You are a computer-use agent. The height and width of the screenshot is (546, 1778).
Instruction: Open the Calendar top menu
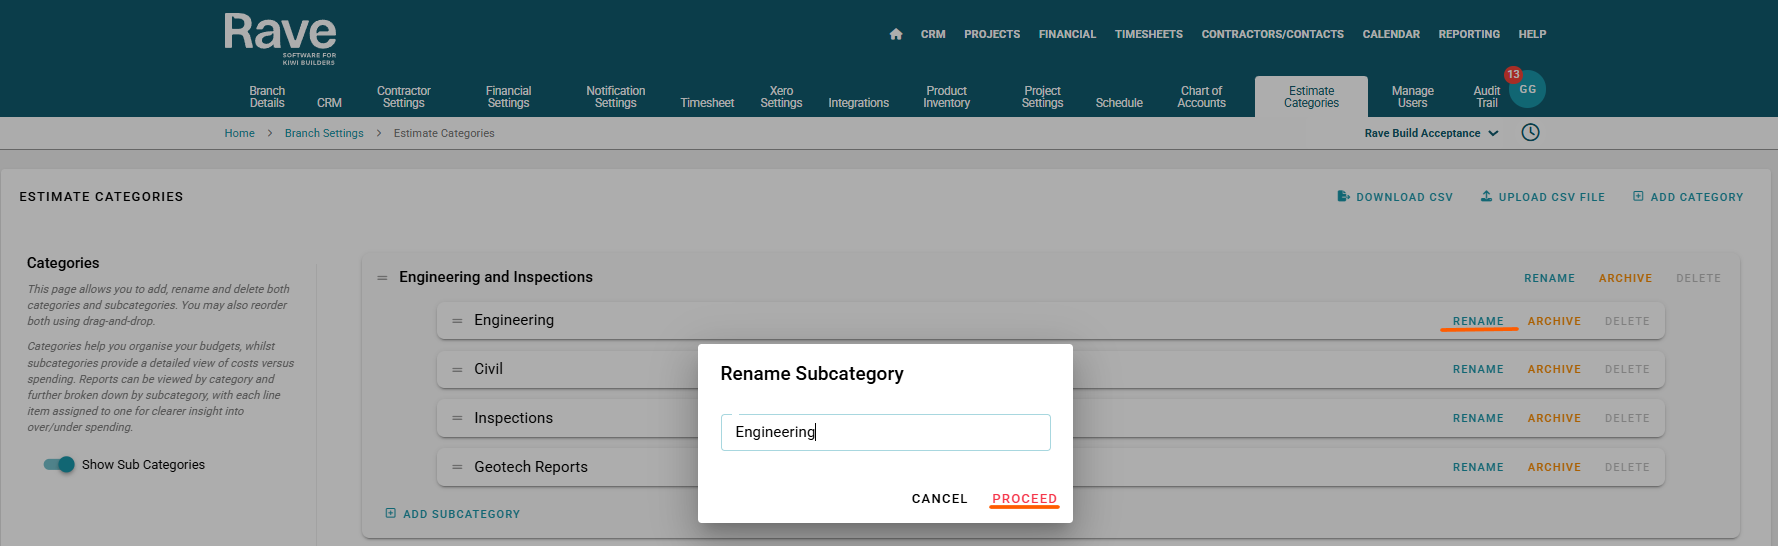[x=1391, y=34]
